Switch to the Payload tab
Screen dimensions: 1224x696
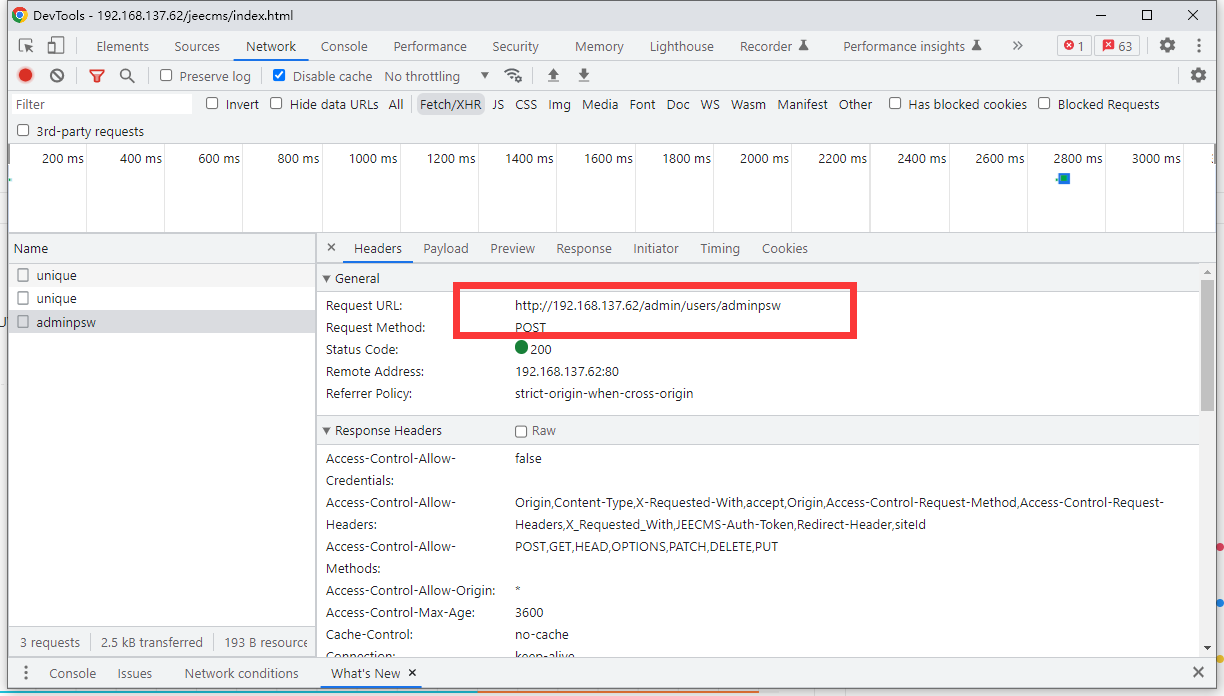[445, 248]
